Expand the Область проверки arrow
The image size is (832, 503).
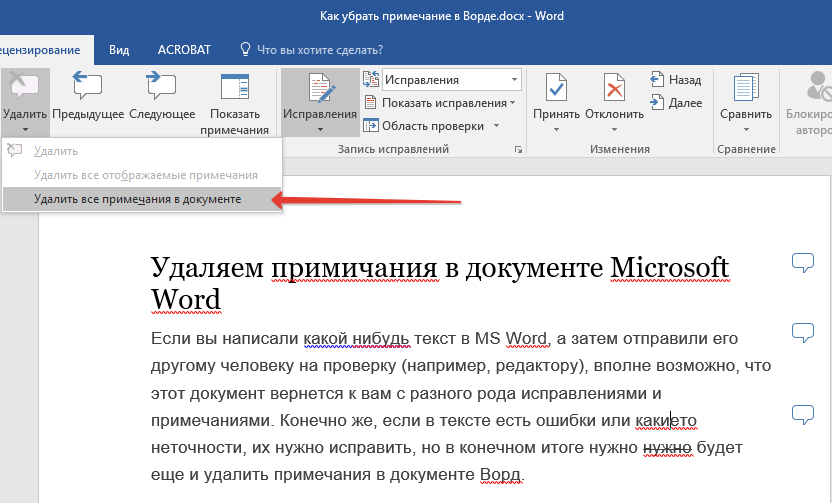tap(494, 126)
